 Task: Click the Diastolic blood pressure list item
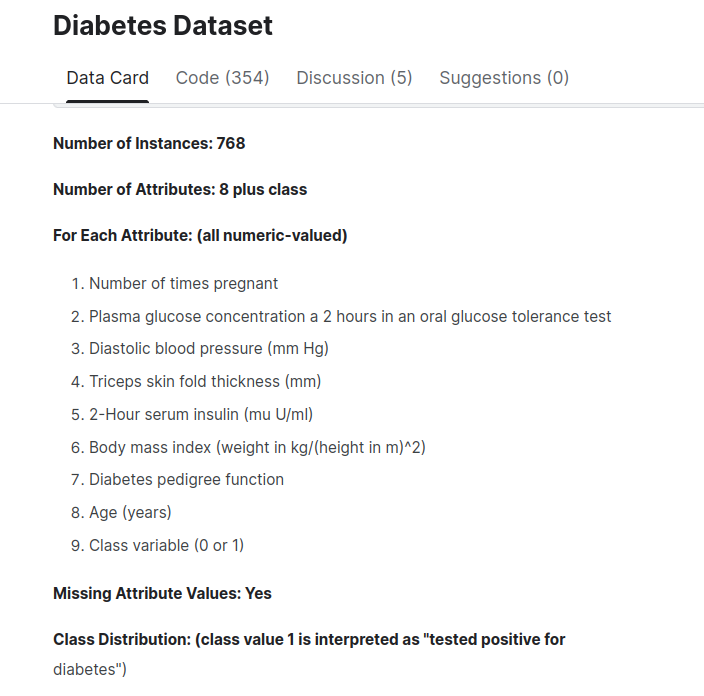208,349
